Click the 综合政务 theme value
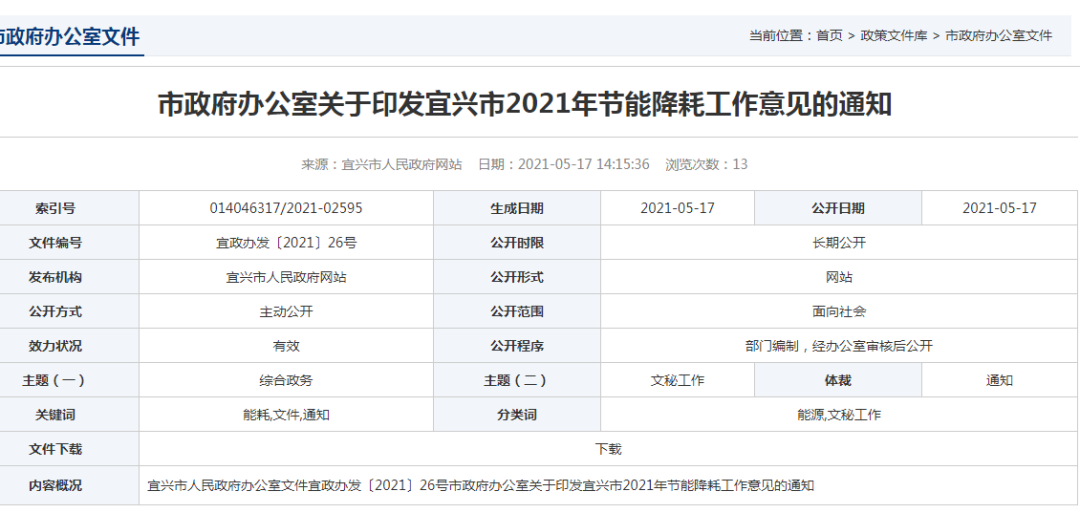The height and width of the screenshot is (513, 1080). [x=286, y=380]
